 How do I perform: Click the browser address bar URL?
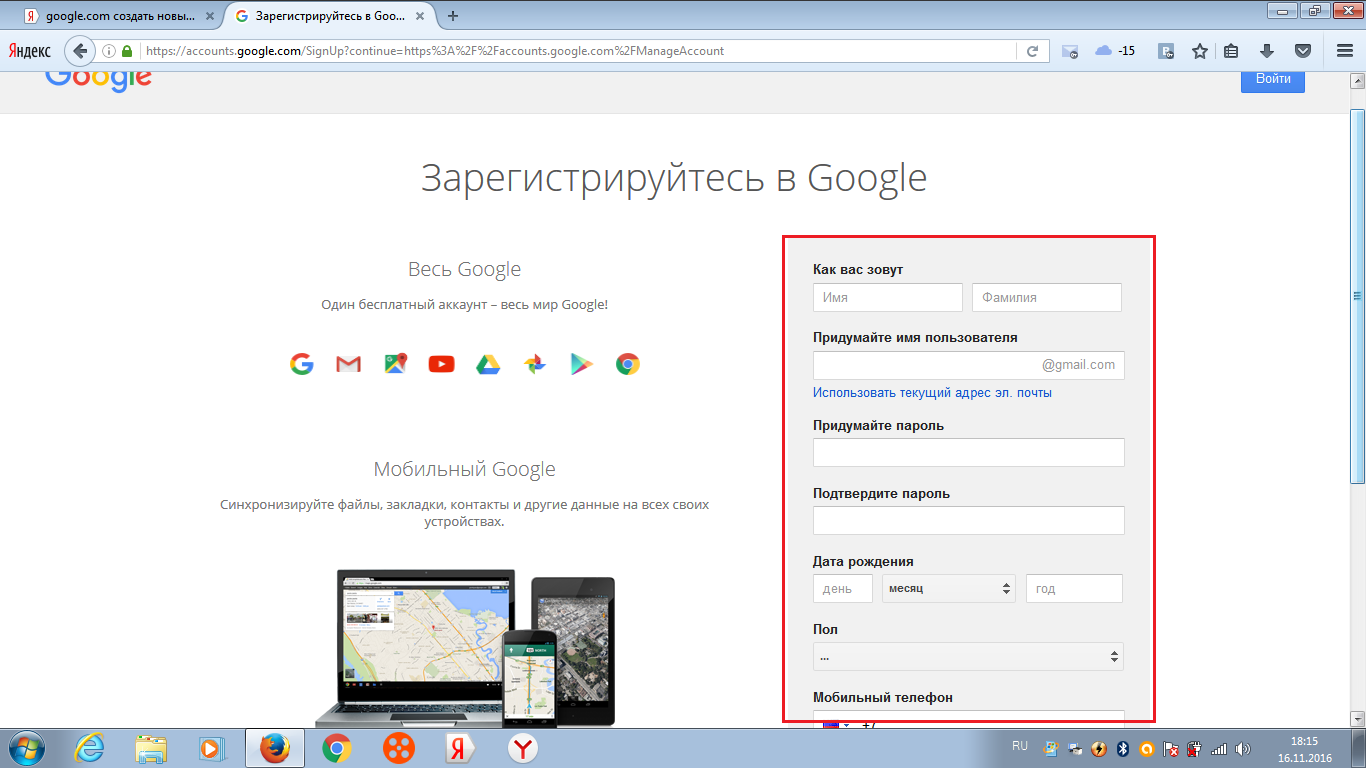(x=435, y=51)
